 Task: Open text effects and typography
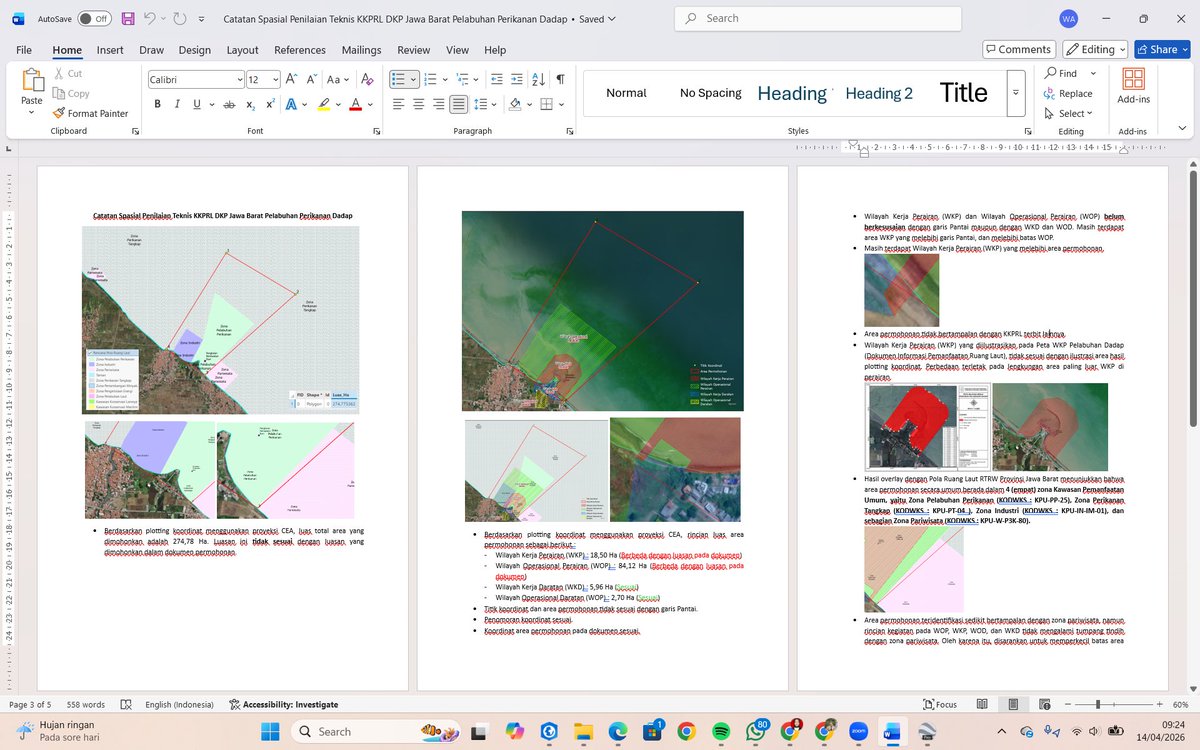(292, 104)
